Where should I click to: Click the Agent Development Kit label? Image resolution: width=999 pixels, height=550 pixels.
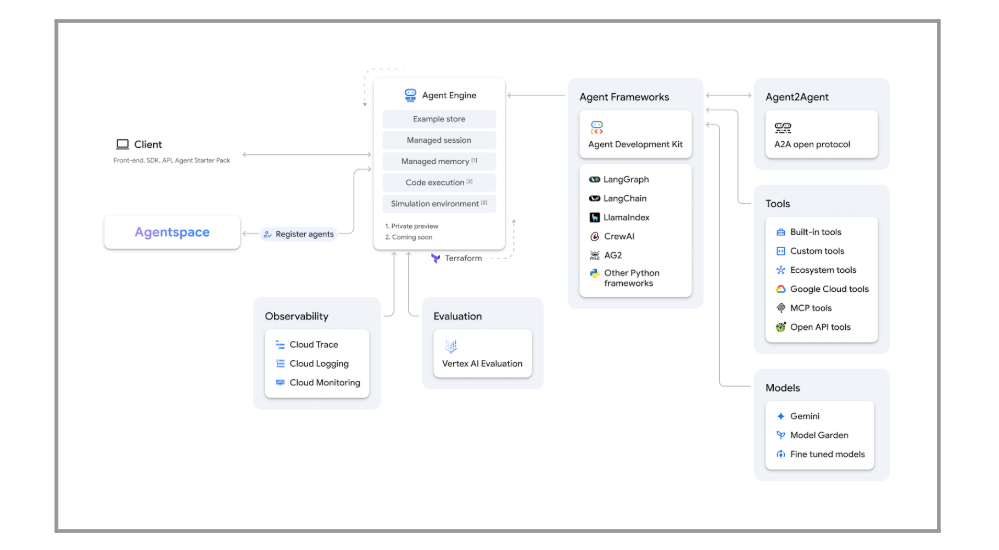pyautogui.click(x=635, y=145)
